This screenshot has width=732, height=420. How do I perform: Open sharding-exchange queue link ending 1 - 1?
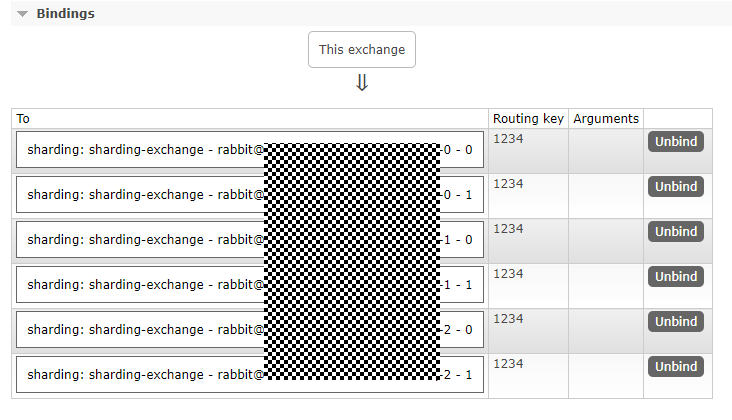250,285
